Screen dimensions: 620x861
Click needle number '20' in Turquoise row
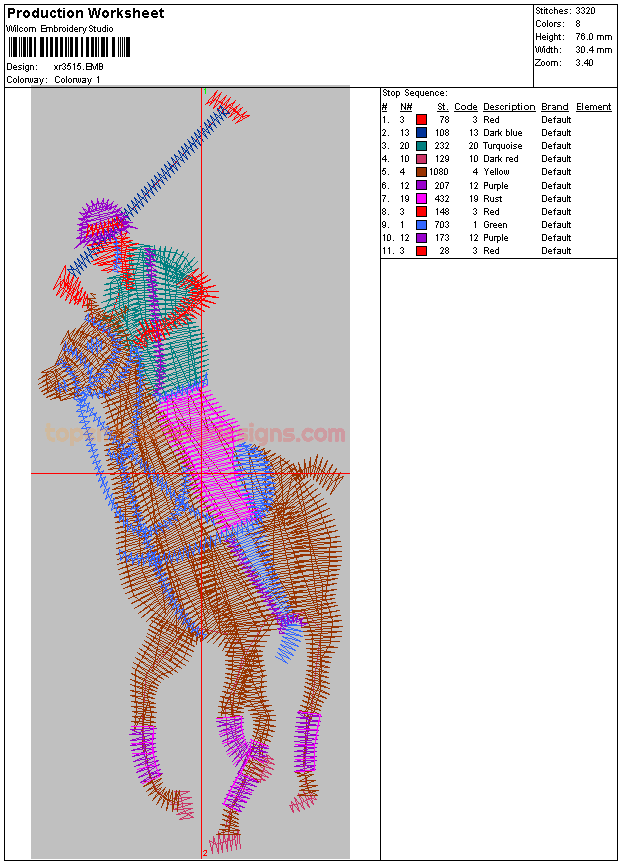coord(405,146)
